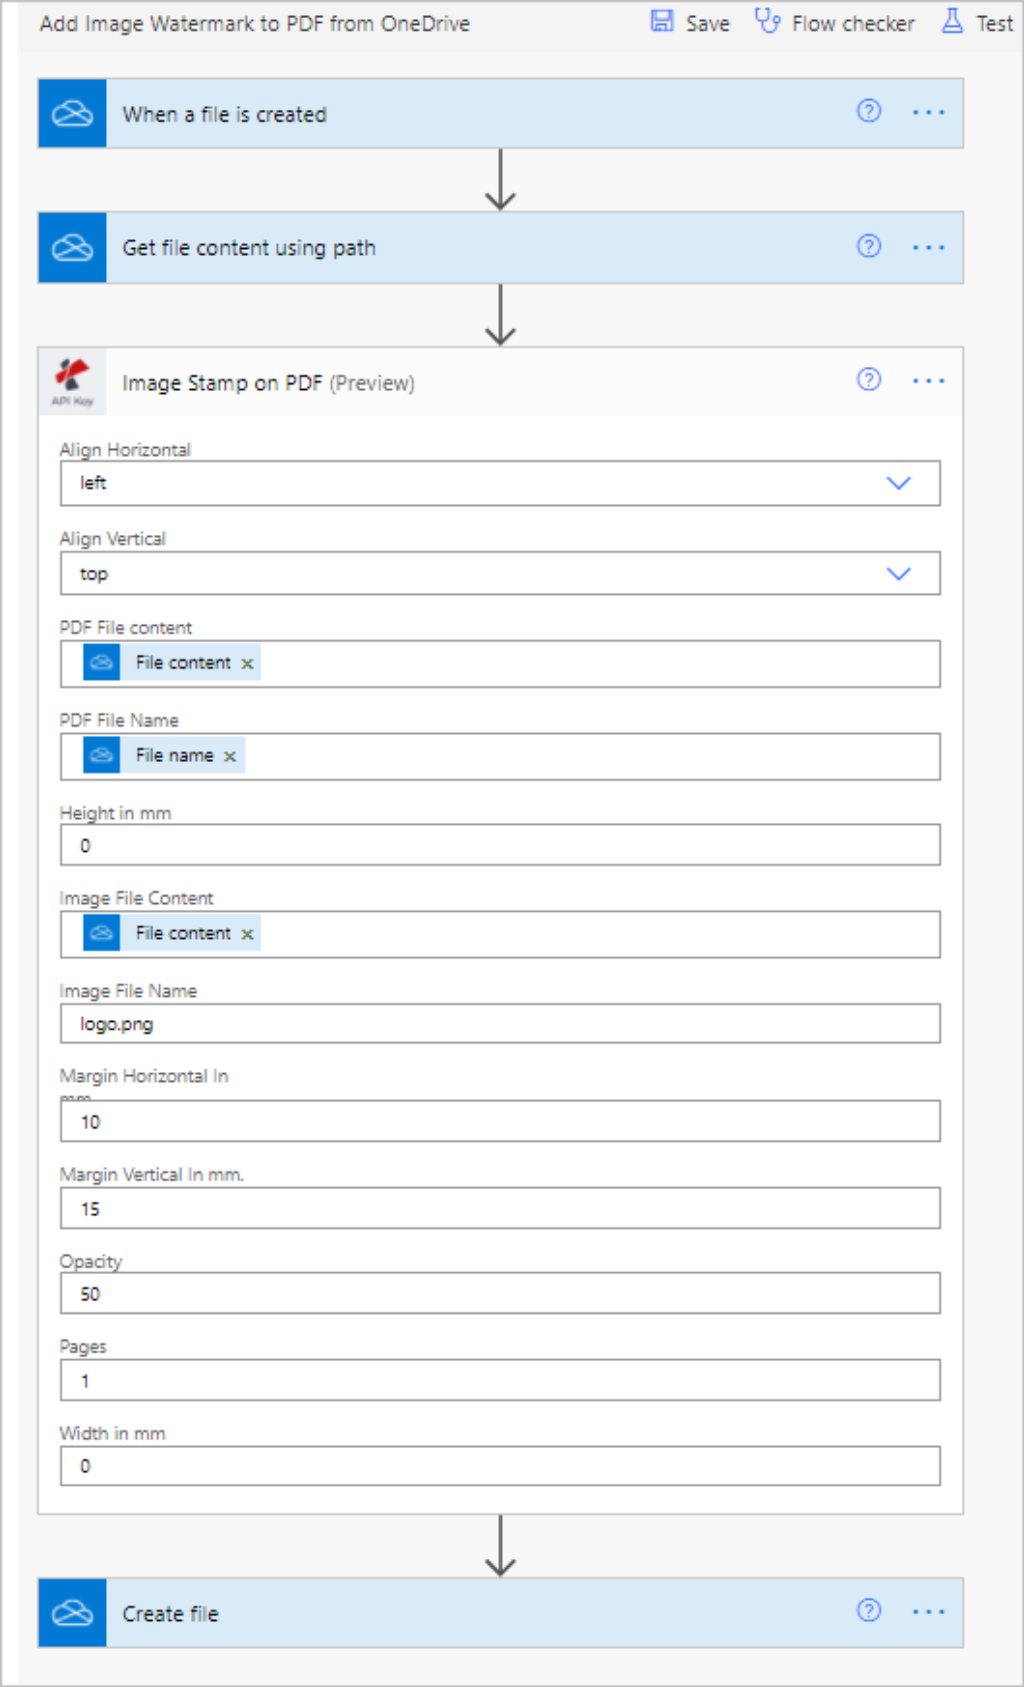Remove the File content token from Image File Content
1024x1687 pixels.
click(246, 933)
